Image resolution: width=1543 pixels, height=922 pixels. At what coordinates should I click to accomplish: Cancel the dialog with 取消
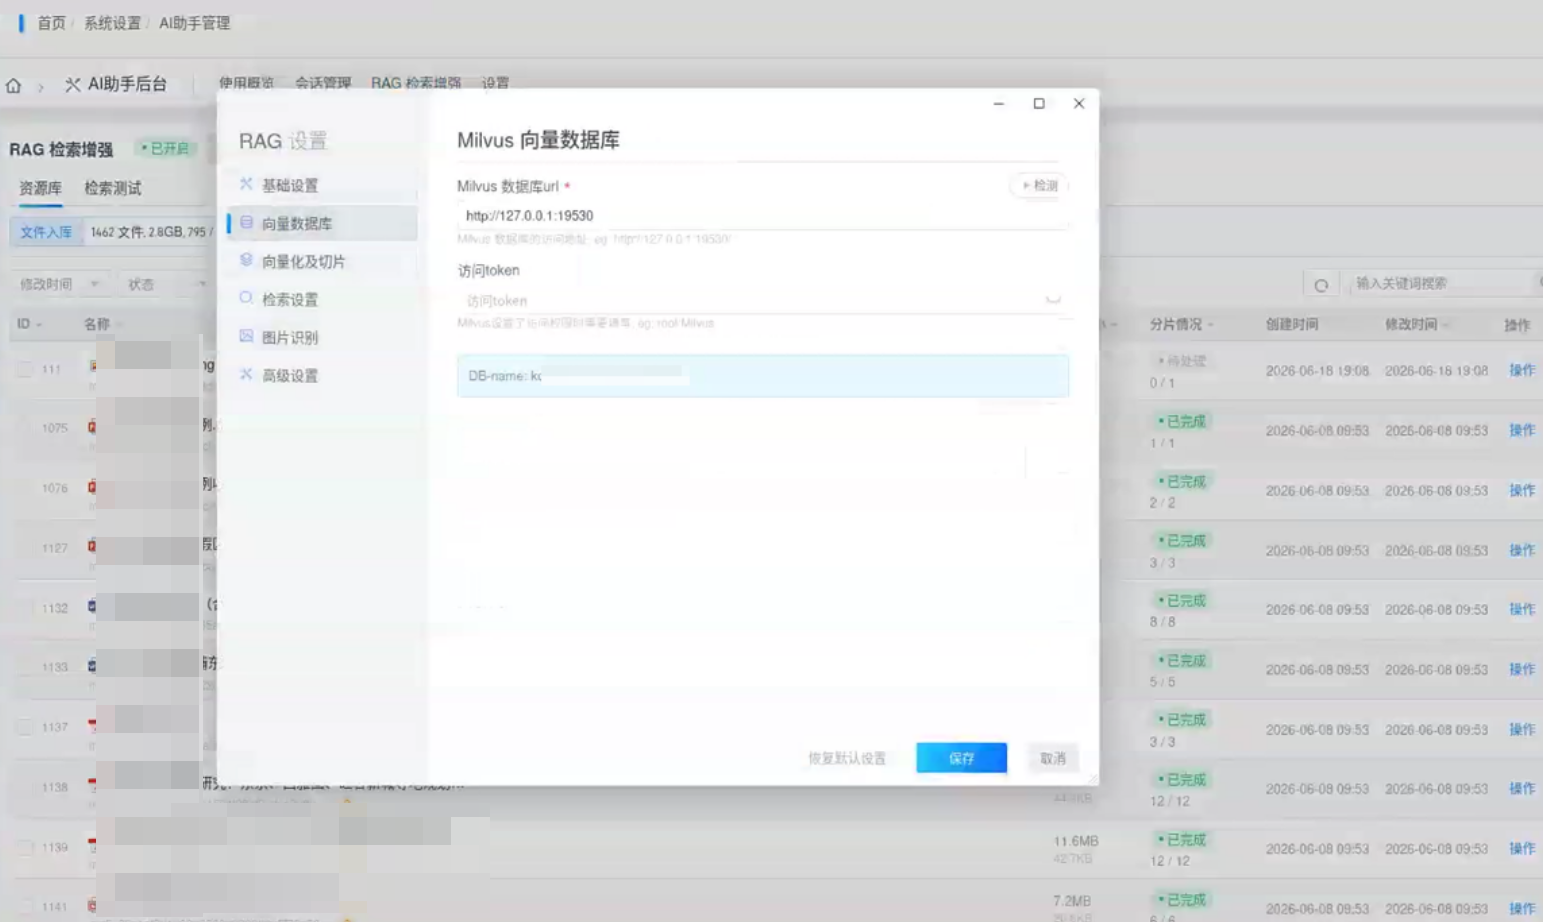pyautogui.click(x=1053, y=758)
